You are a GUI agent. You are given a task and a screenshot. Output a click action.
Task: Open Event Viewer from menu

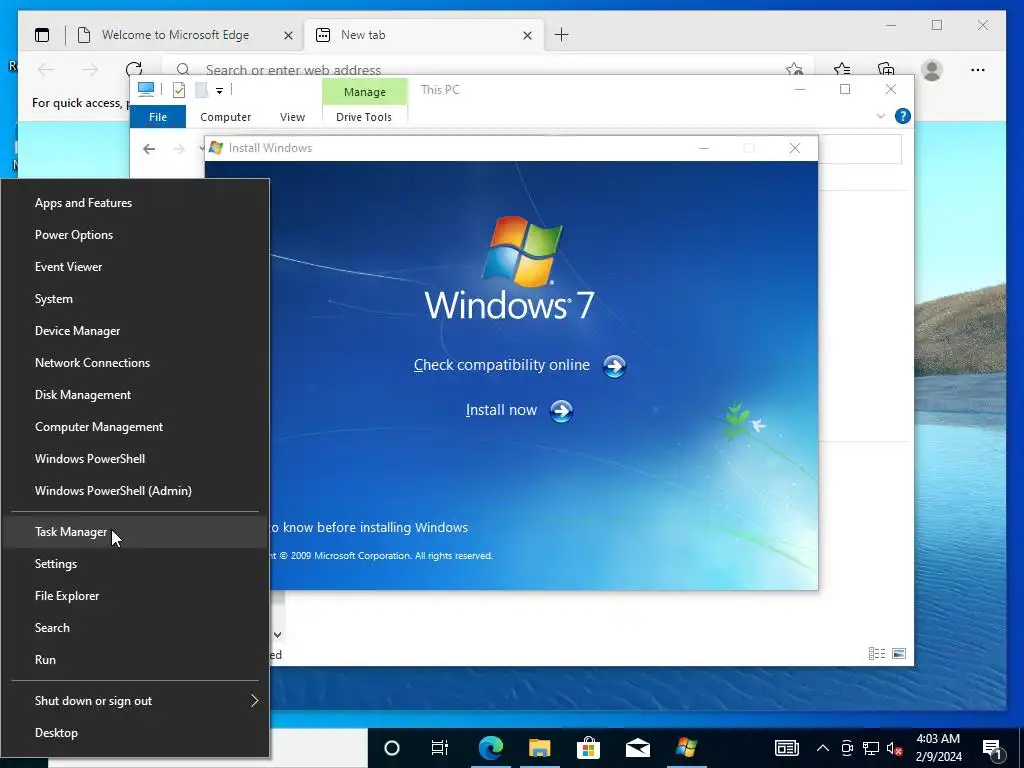[x=136, y=267]
